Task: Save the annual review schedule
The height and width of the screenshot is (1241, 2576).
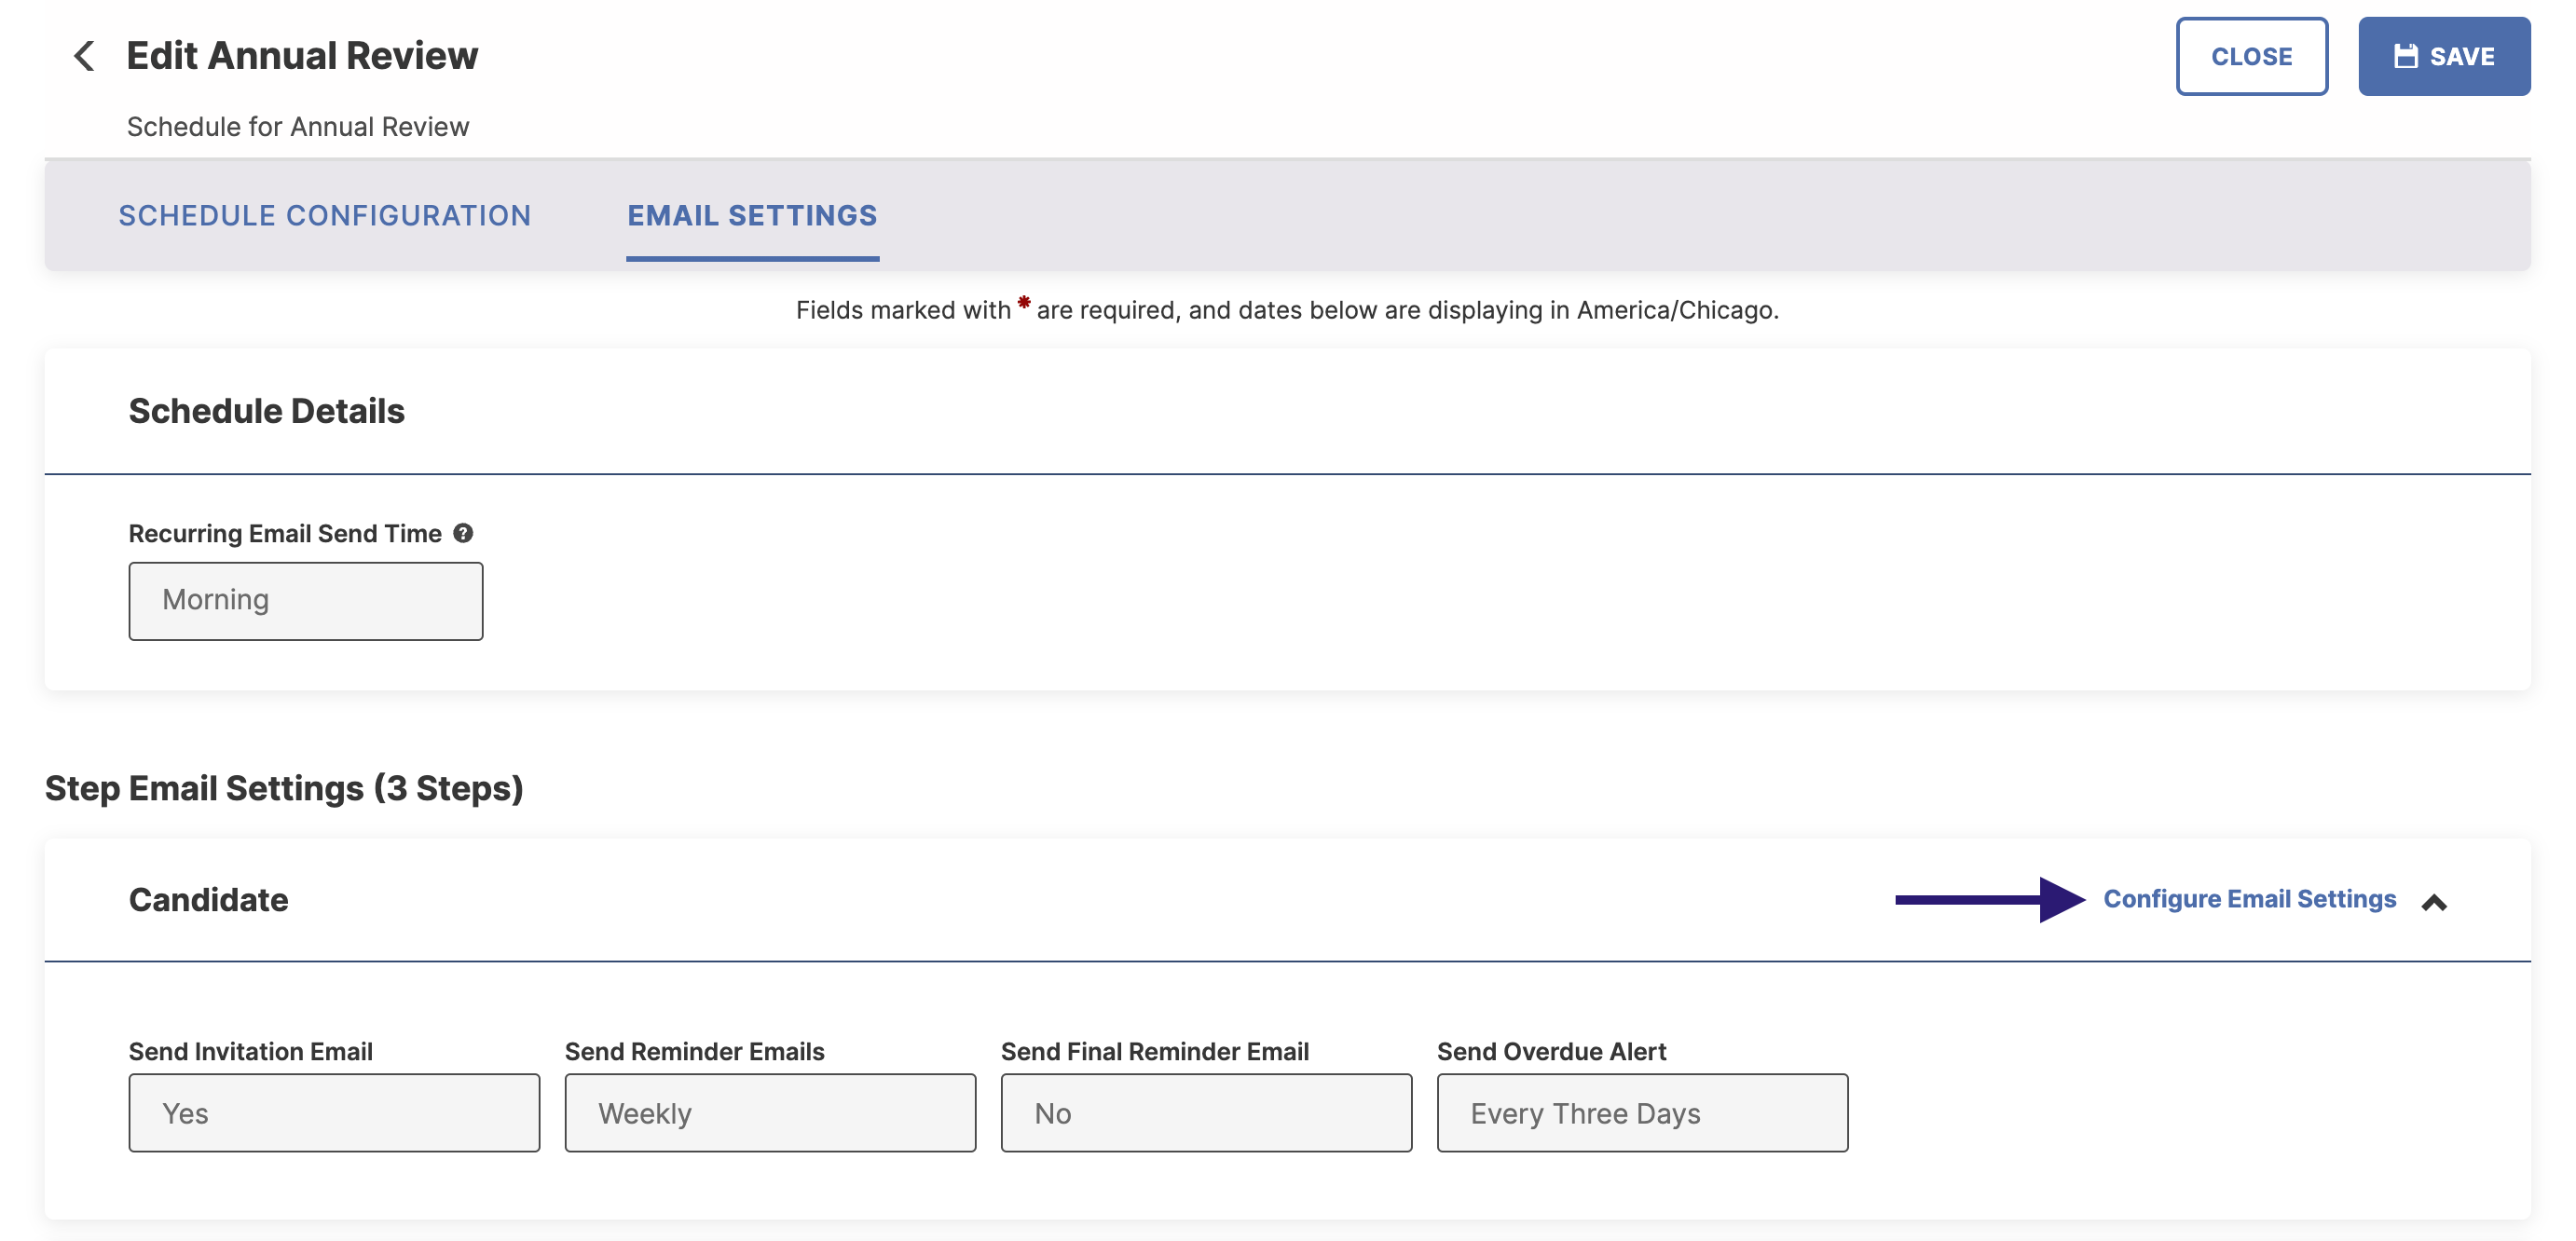Action: 2444,56
